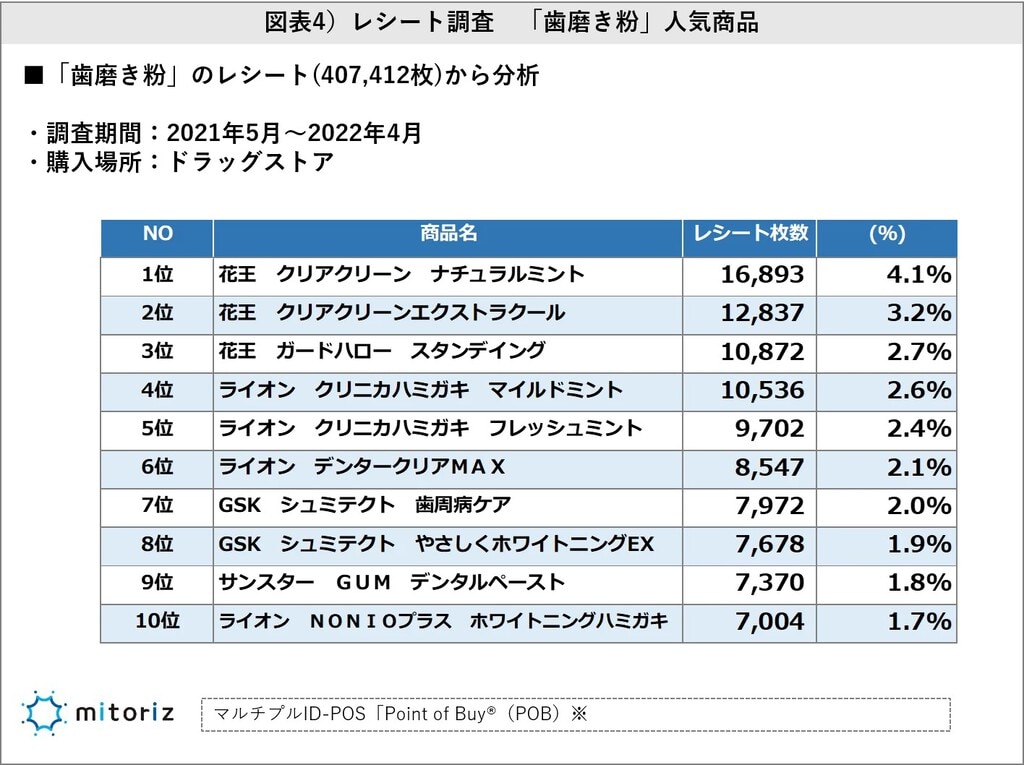Click the percentage 3.2%

(x=919, y=313)
